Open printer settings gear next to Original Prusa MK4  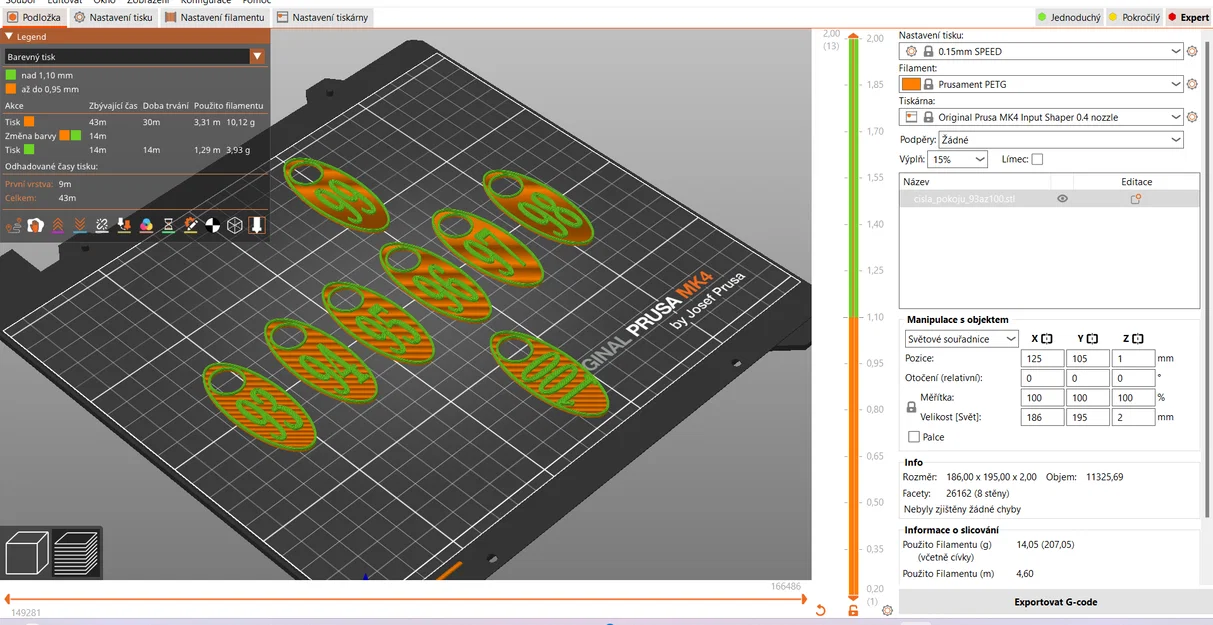pos(1191,117)
